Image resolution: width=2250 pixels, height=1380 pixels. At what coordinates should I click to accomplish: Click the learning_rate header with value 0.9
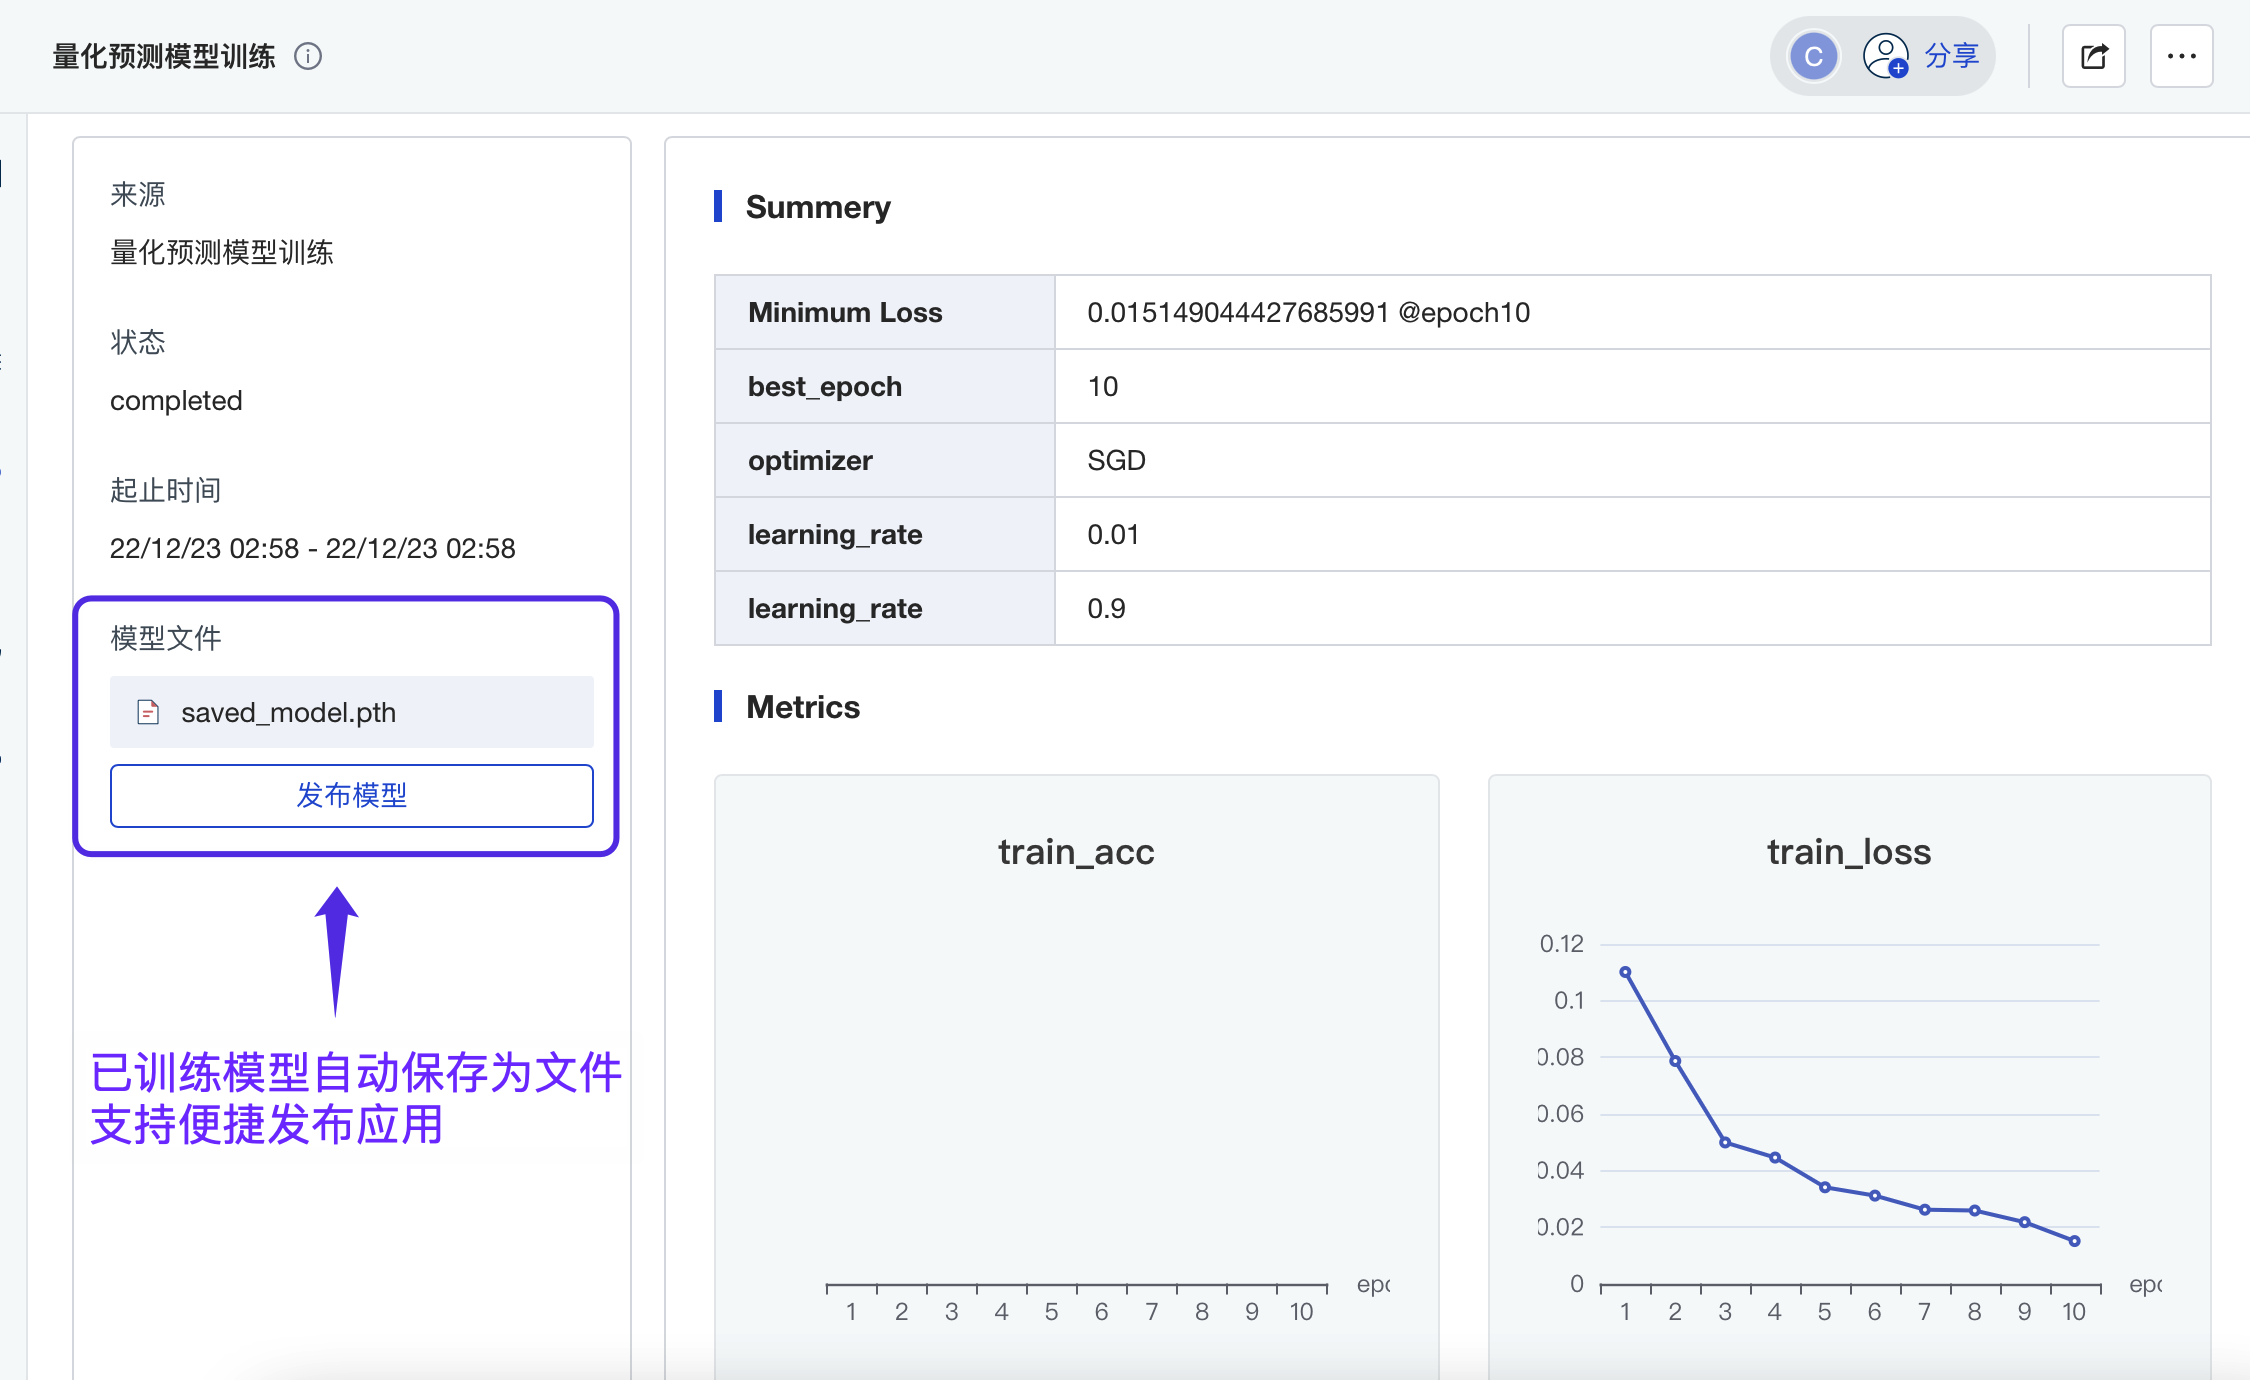[885, 608]
